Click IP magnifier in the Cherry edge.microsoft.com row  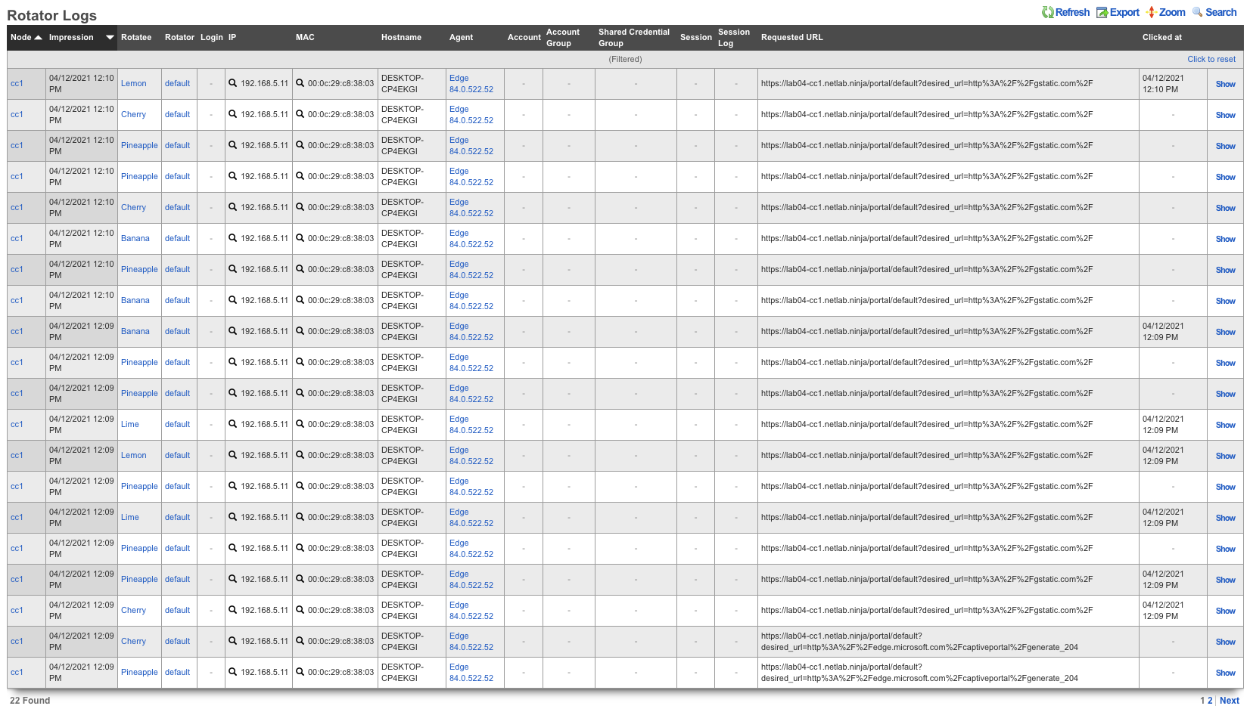tap(233, 642)
